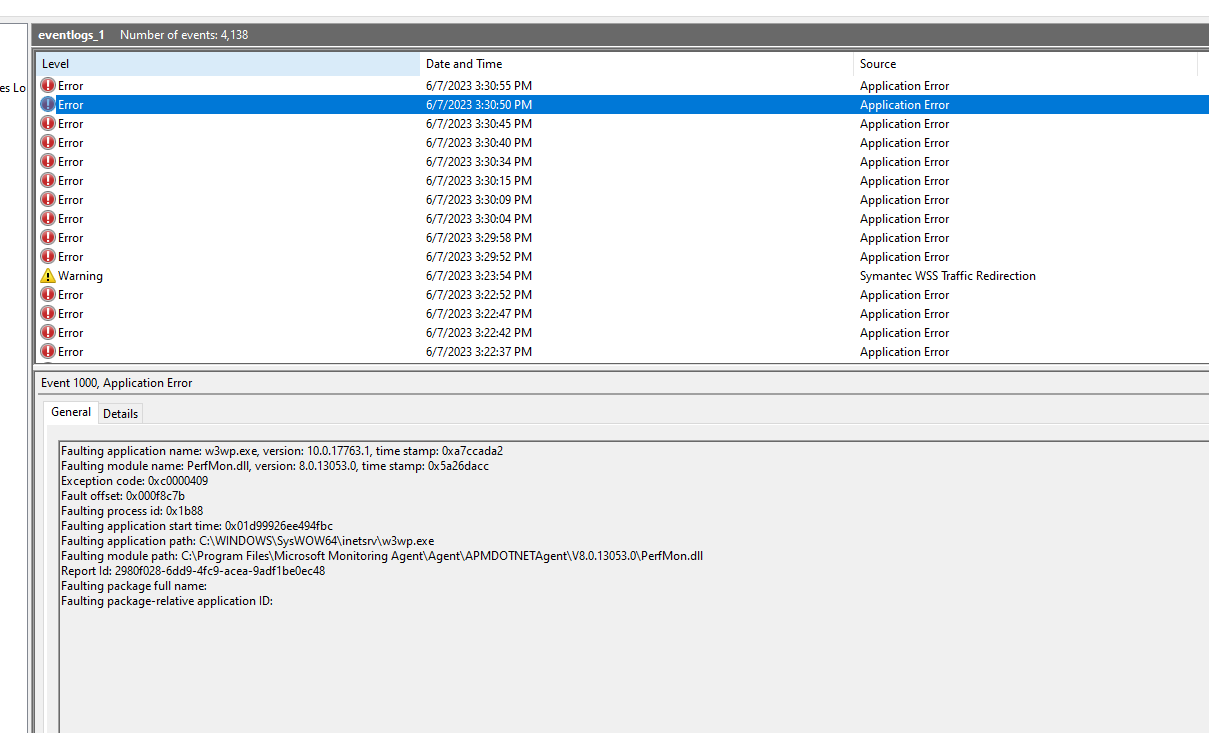Select the 6/7/2023 3:30:15 PM date cell
The image size is (1209, 733).
pyautogui.click(x=479, y=181)
